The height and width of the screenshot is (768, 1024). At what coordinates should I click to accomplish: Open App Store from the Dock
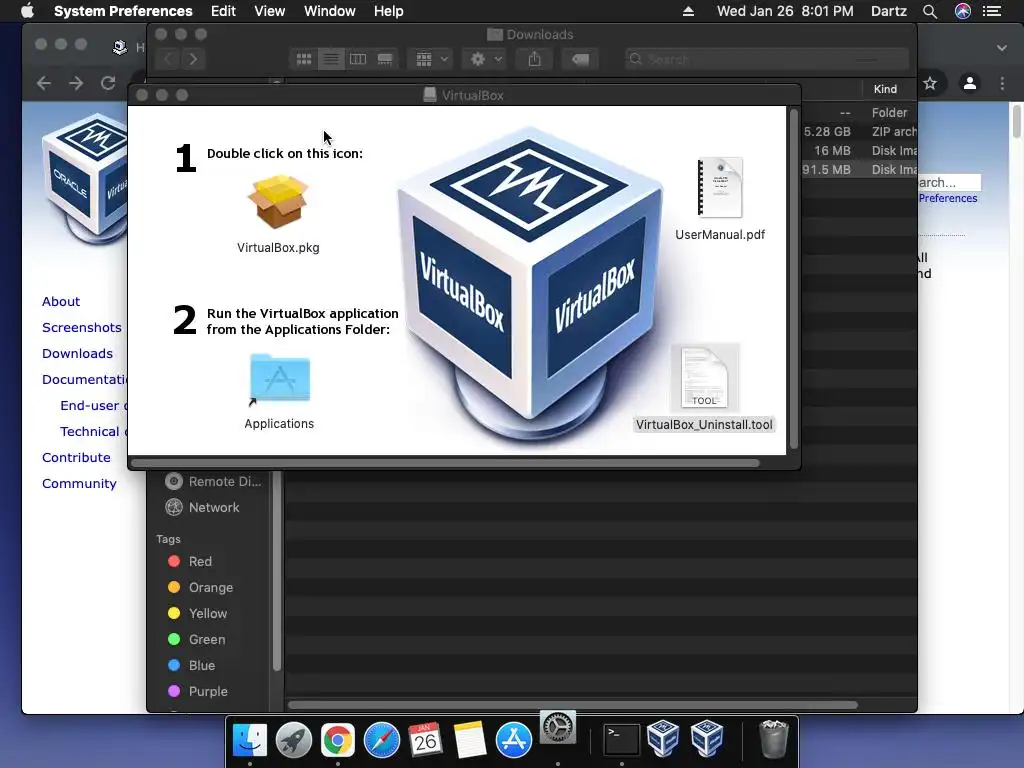point(513,740)
